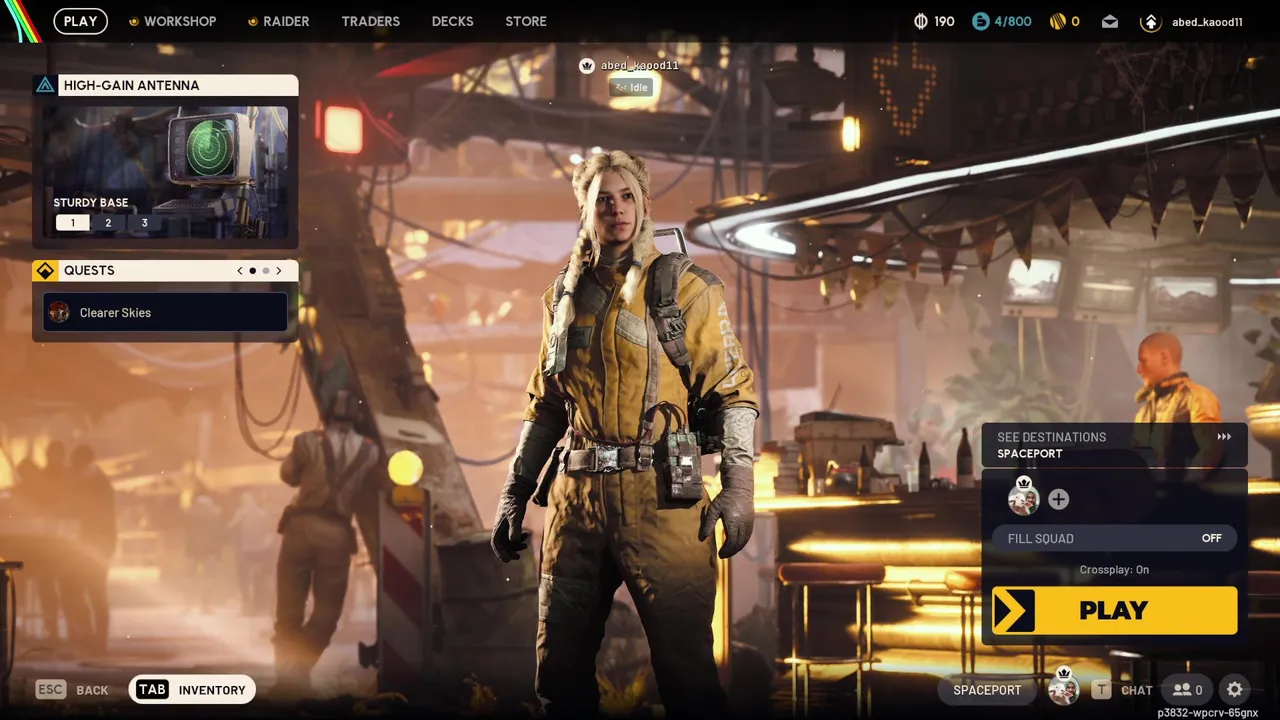Click the SPACEPORT location label at bottom

click(x=987, y=690)
